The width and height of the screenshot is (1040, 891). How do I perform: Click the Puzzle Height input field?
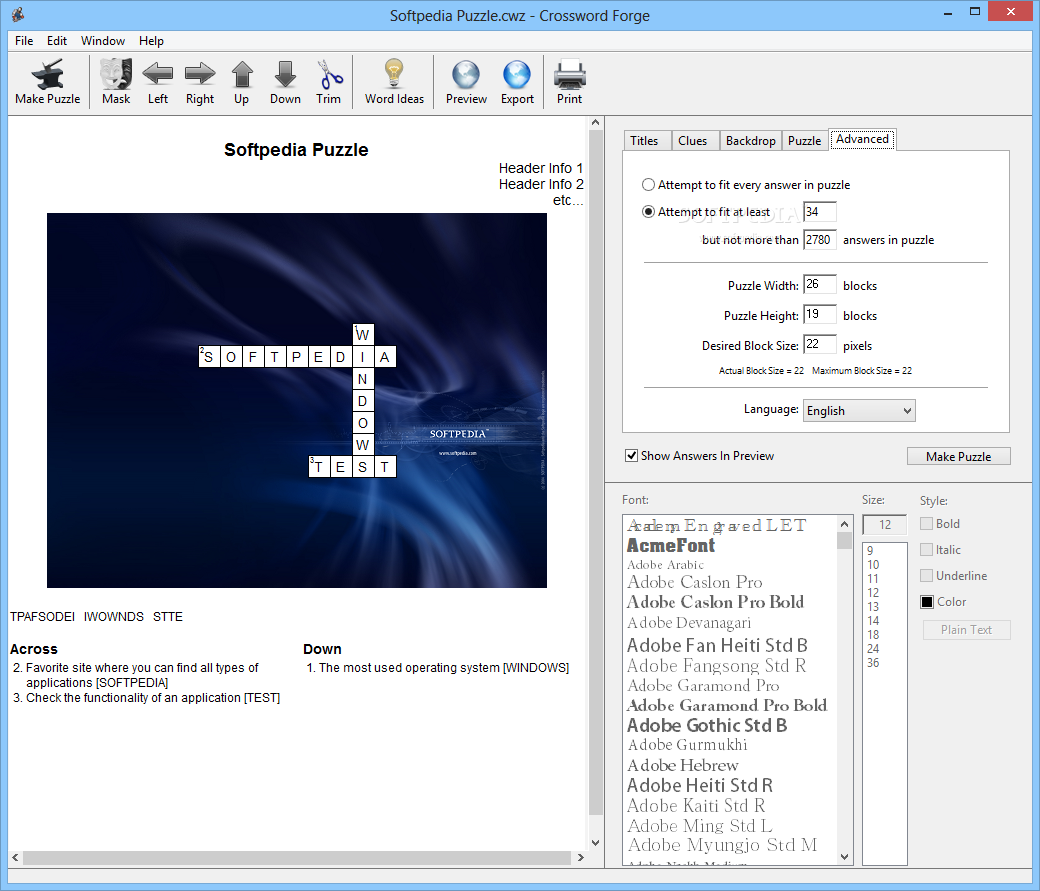[820, 314]
